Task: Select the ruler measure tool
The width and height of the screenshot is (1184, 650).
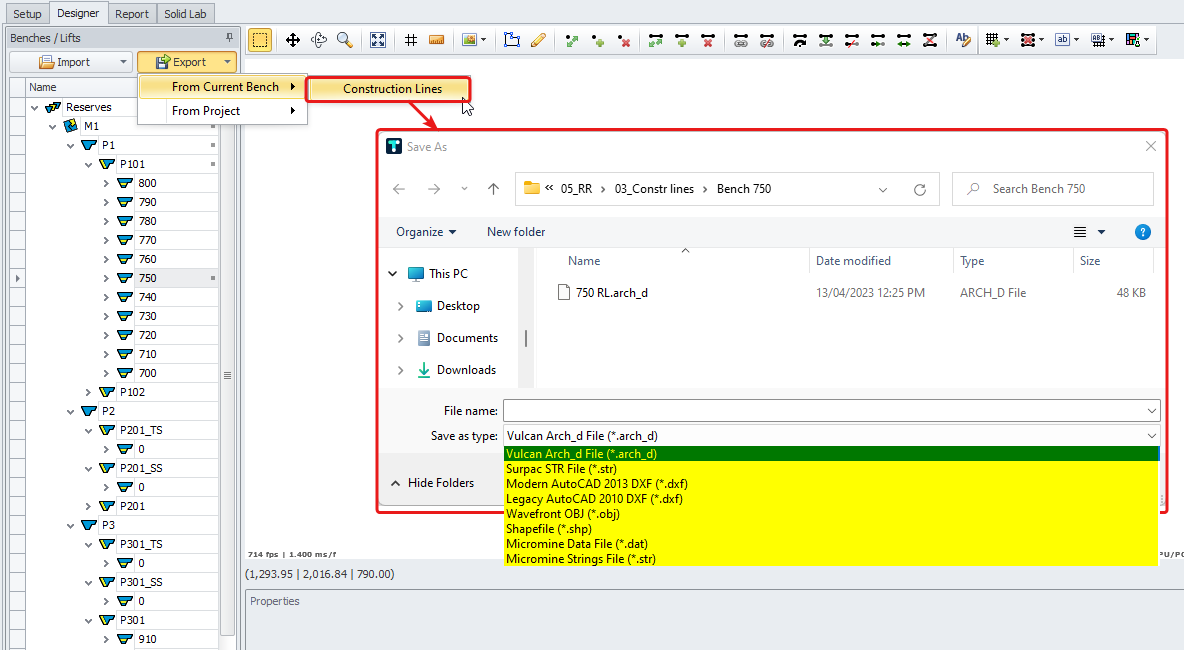Action: [x=436, y=40]
